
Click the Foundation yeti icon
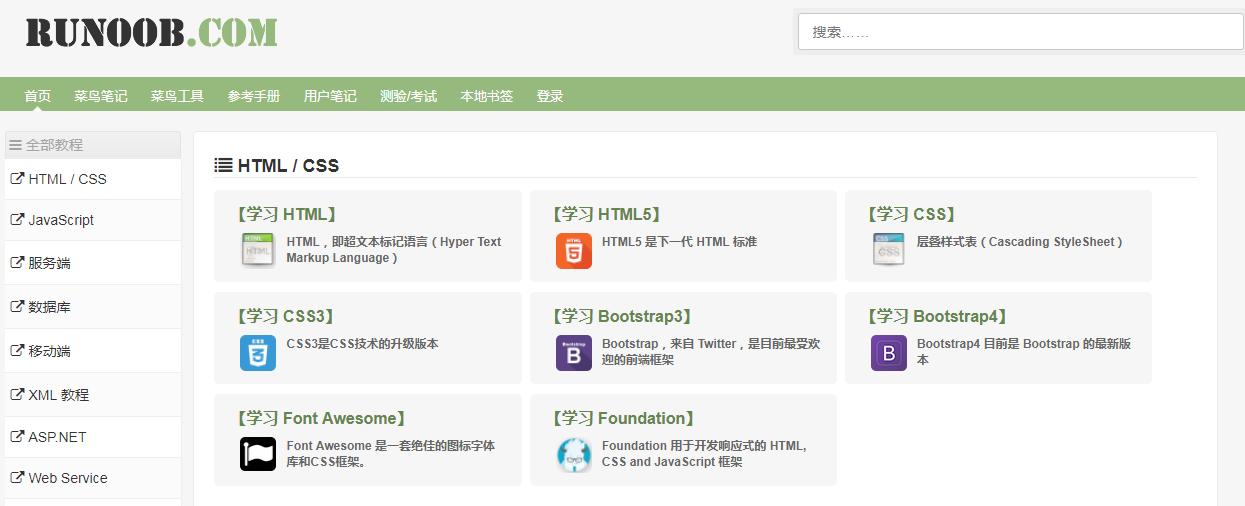[574, 455]
